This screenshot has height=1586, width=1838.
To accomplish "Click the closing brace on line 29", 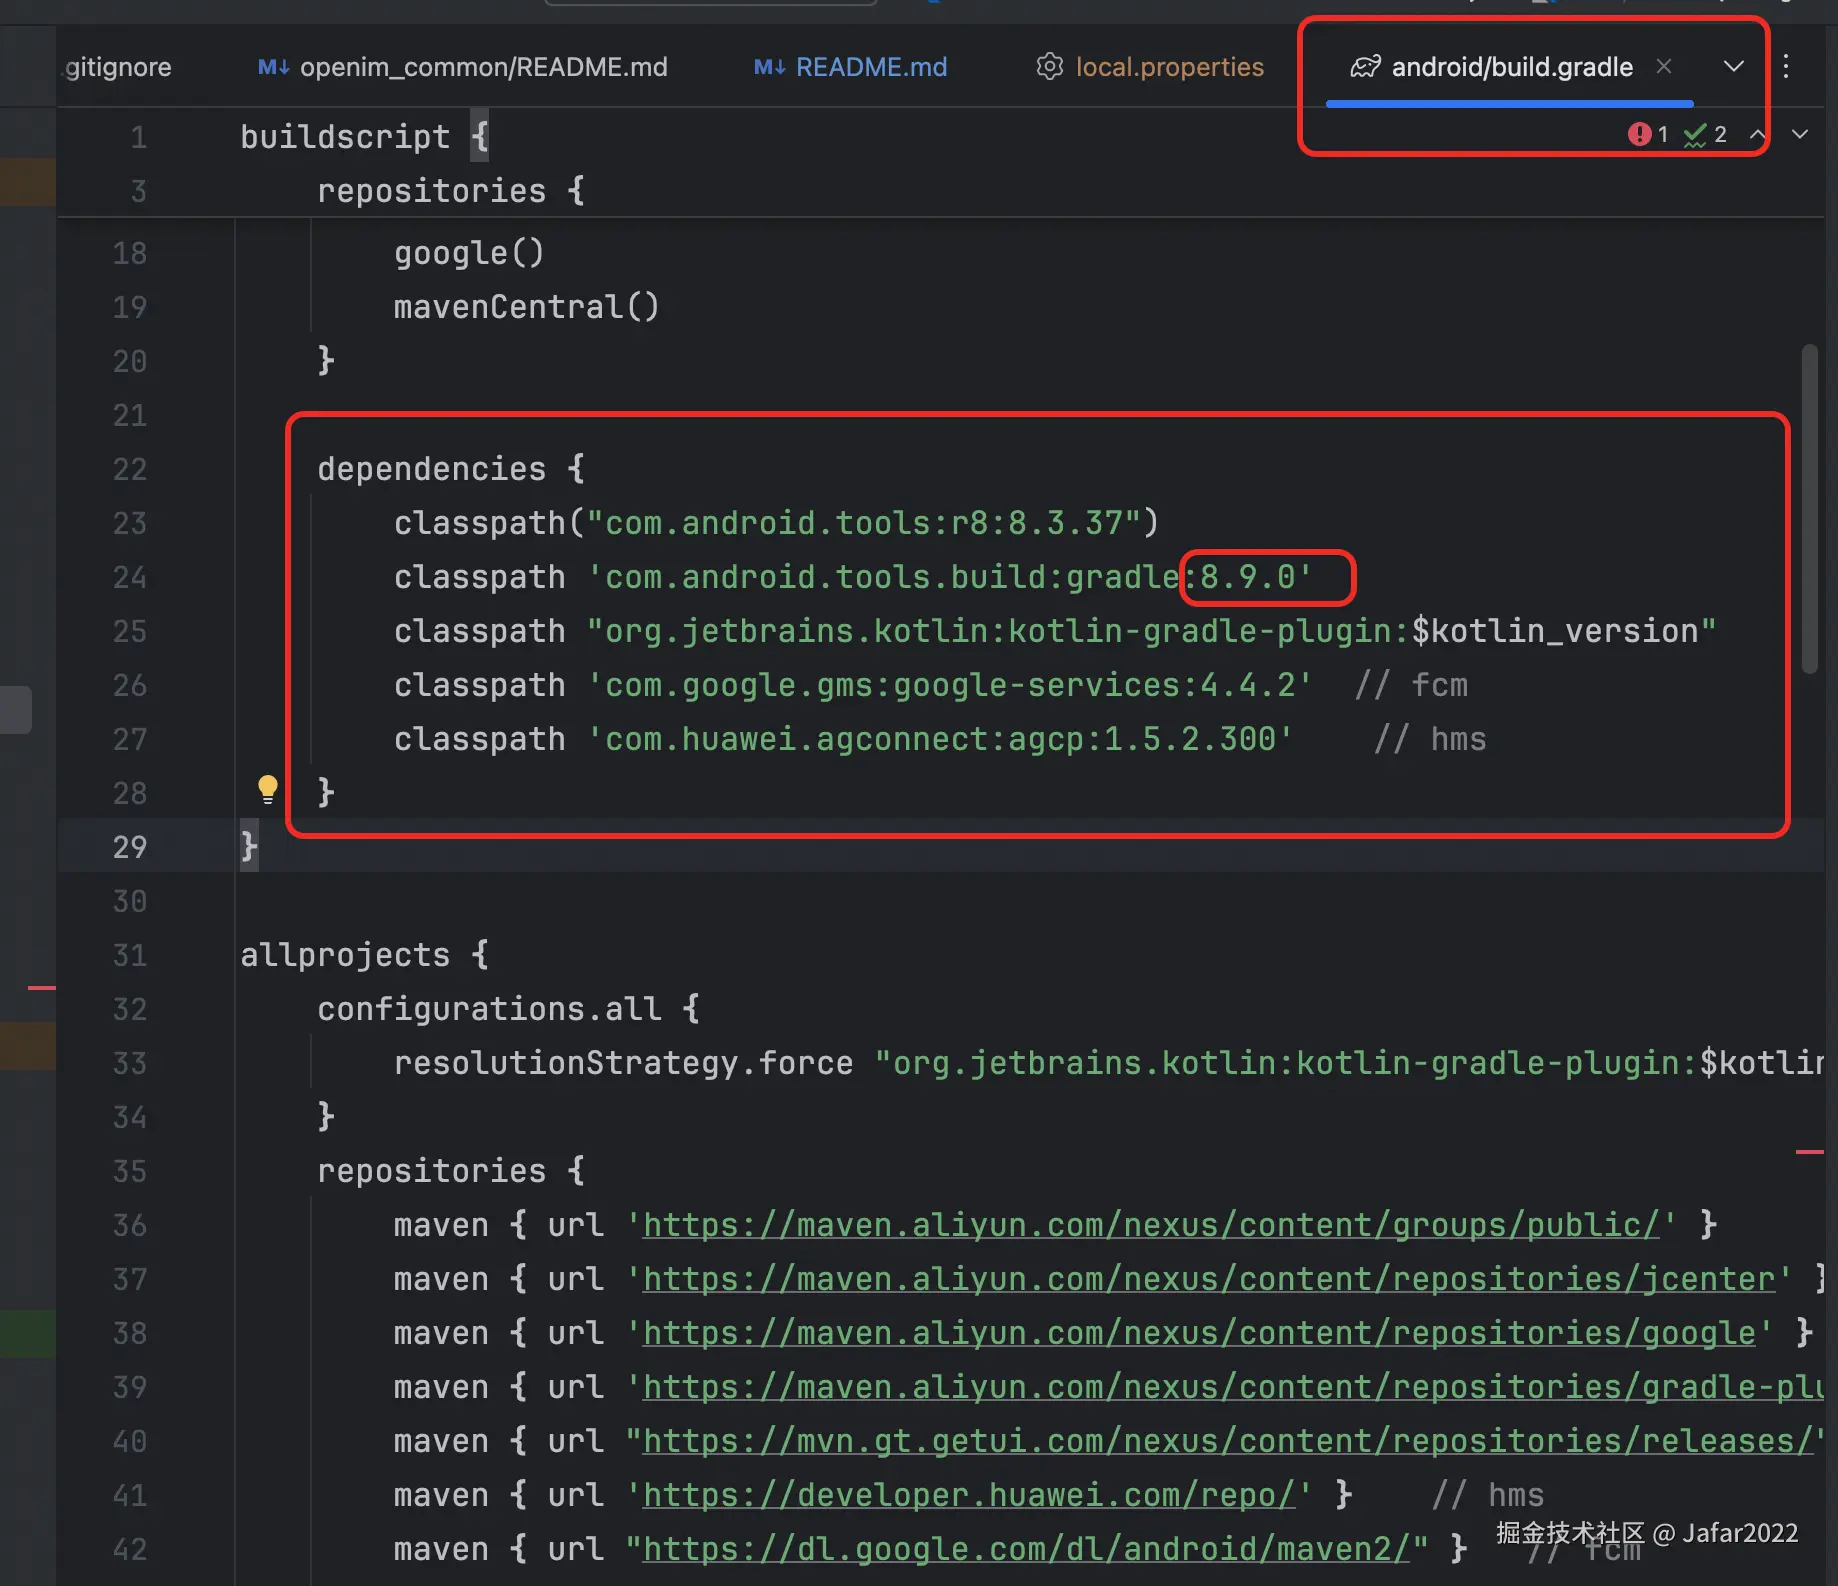I will (249, 847).
